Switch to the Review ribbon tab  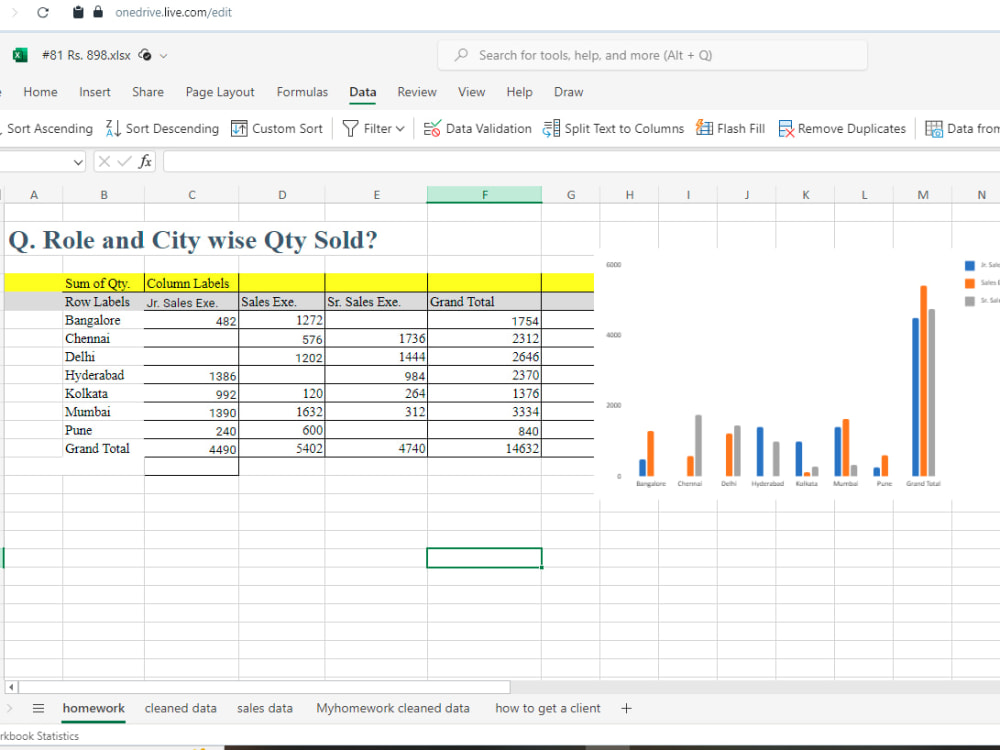pyautogui.click(x=417, y=92)
